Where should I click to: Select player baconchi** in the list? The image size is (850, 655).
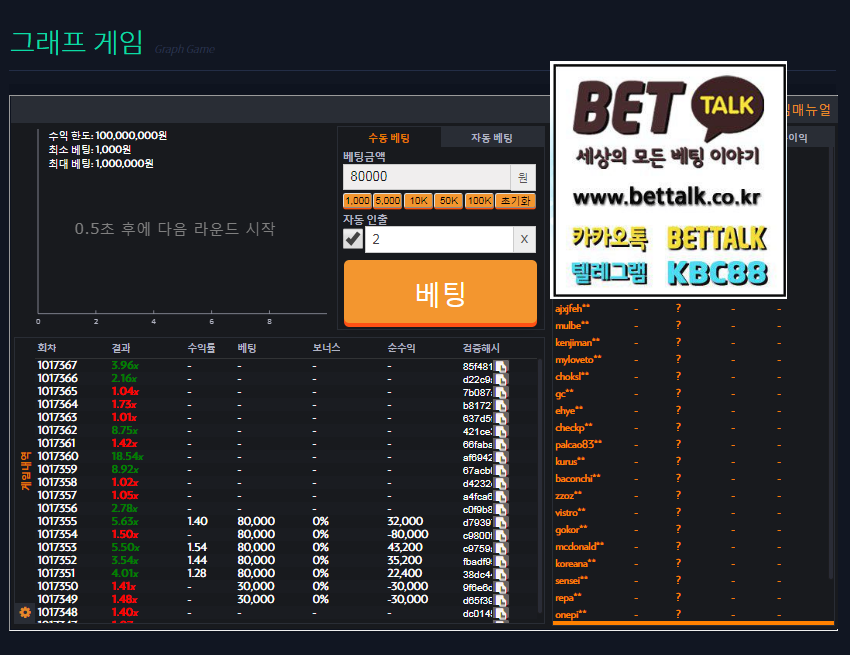click(577, 479)
